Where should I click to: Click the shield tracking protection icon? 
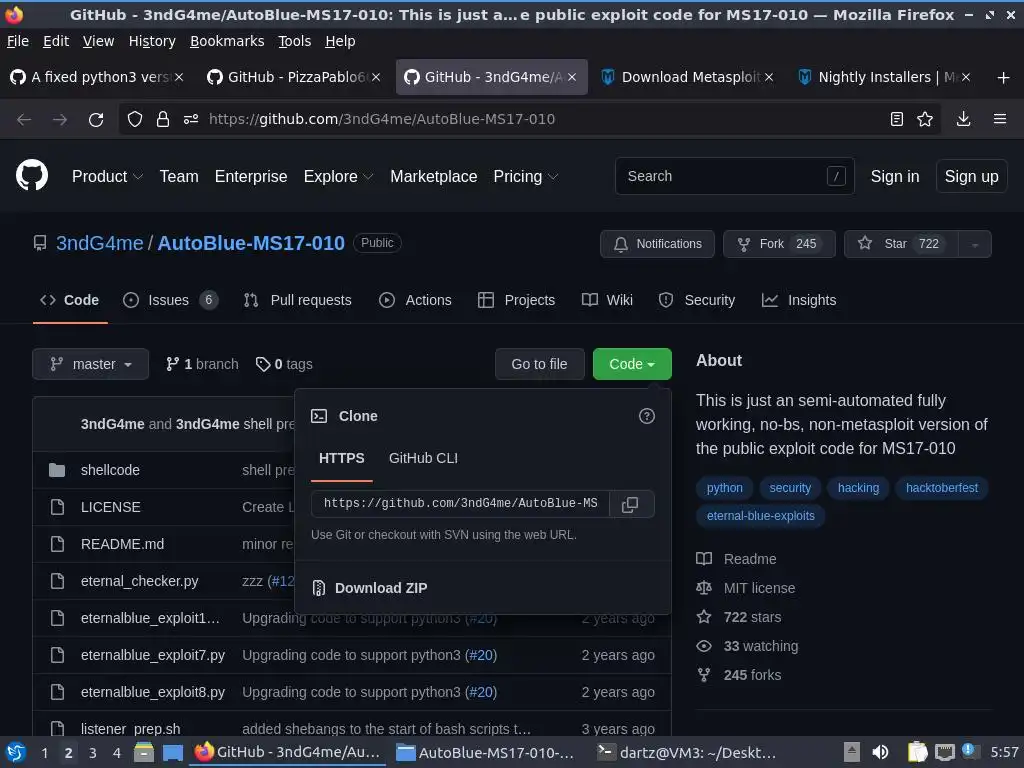pos(135,120)
